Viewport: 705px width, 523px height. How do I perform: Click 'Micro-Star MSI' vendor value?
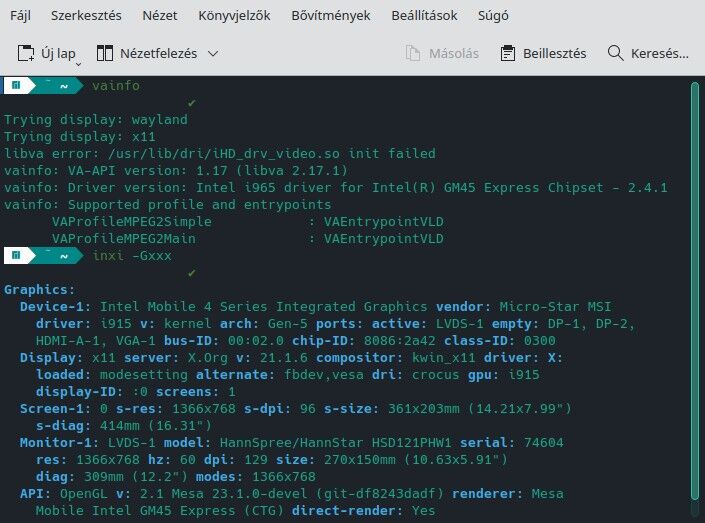pyautogui.click(x=555, y=307)
